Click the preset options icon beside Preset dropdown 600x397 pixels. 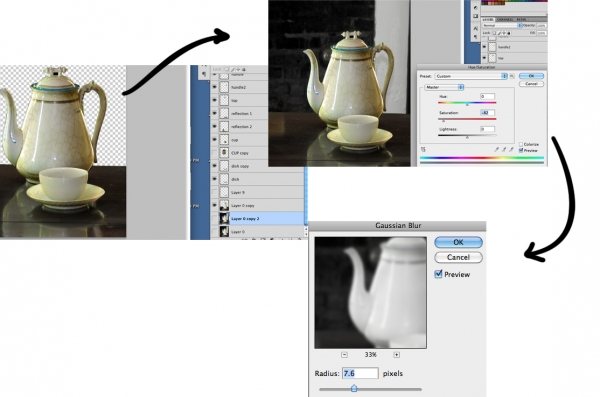(512, 76)
